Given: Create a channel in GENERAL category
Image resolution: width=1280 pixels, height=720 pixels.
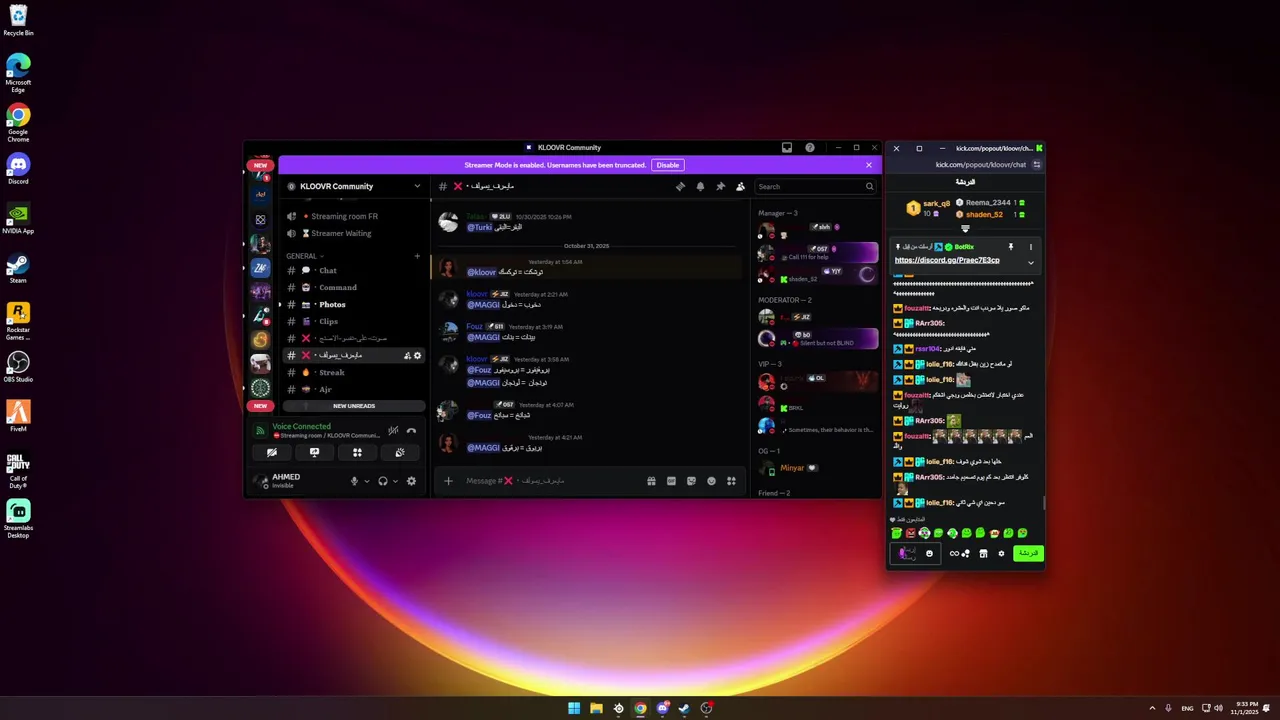Looking at the screenshot, I should click(x=417, y=256).
